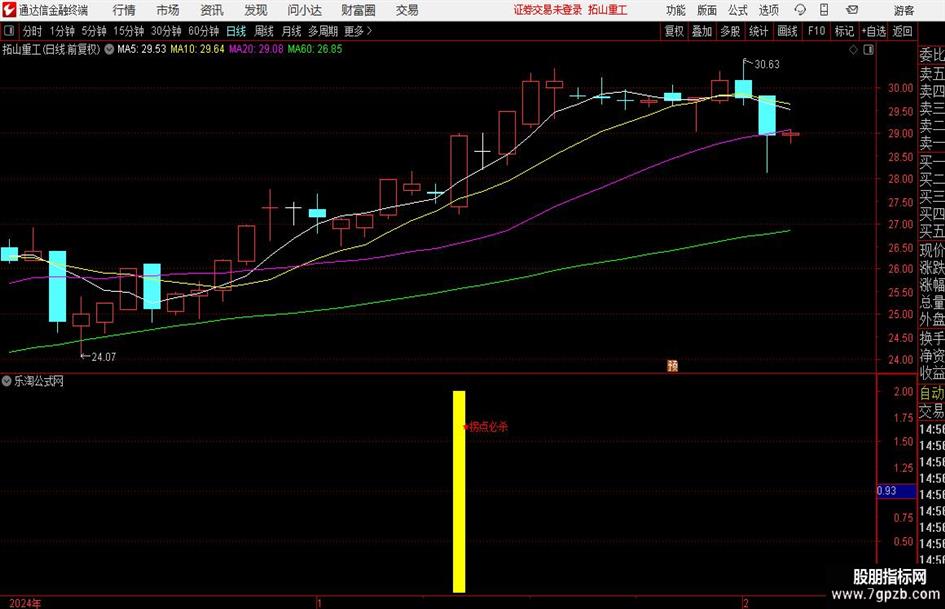This screenshot has height=609, width=945.
Task: Click the 预 forecast marker on the chart
Action: (673, 365)
